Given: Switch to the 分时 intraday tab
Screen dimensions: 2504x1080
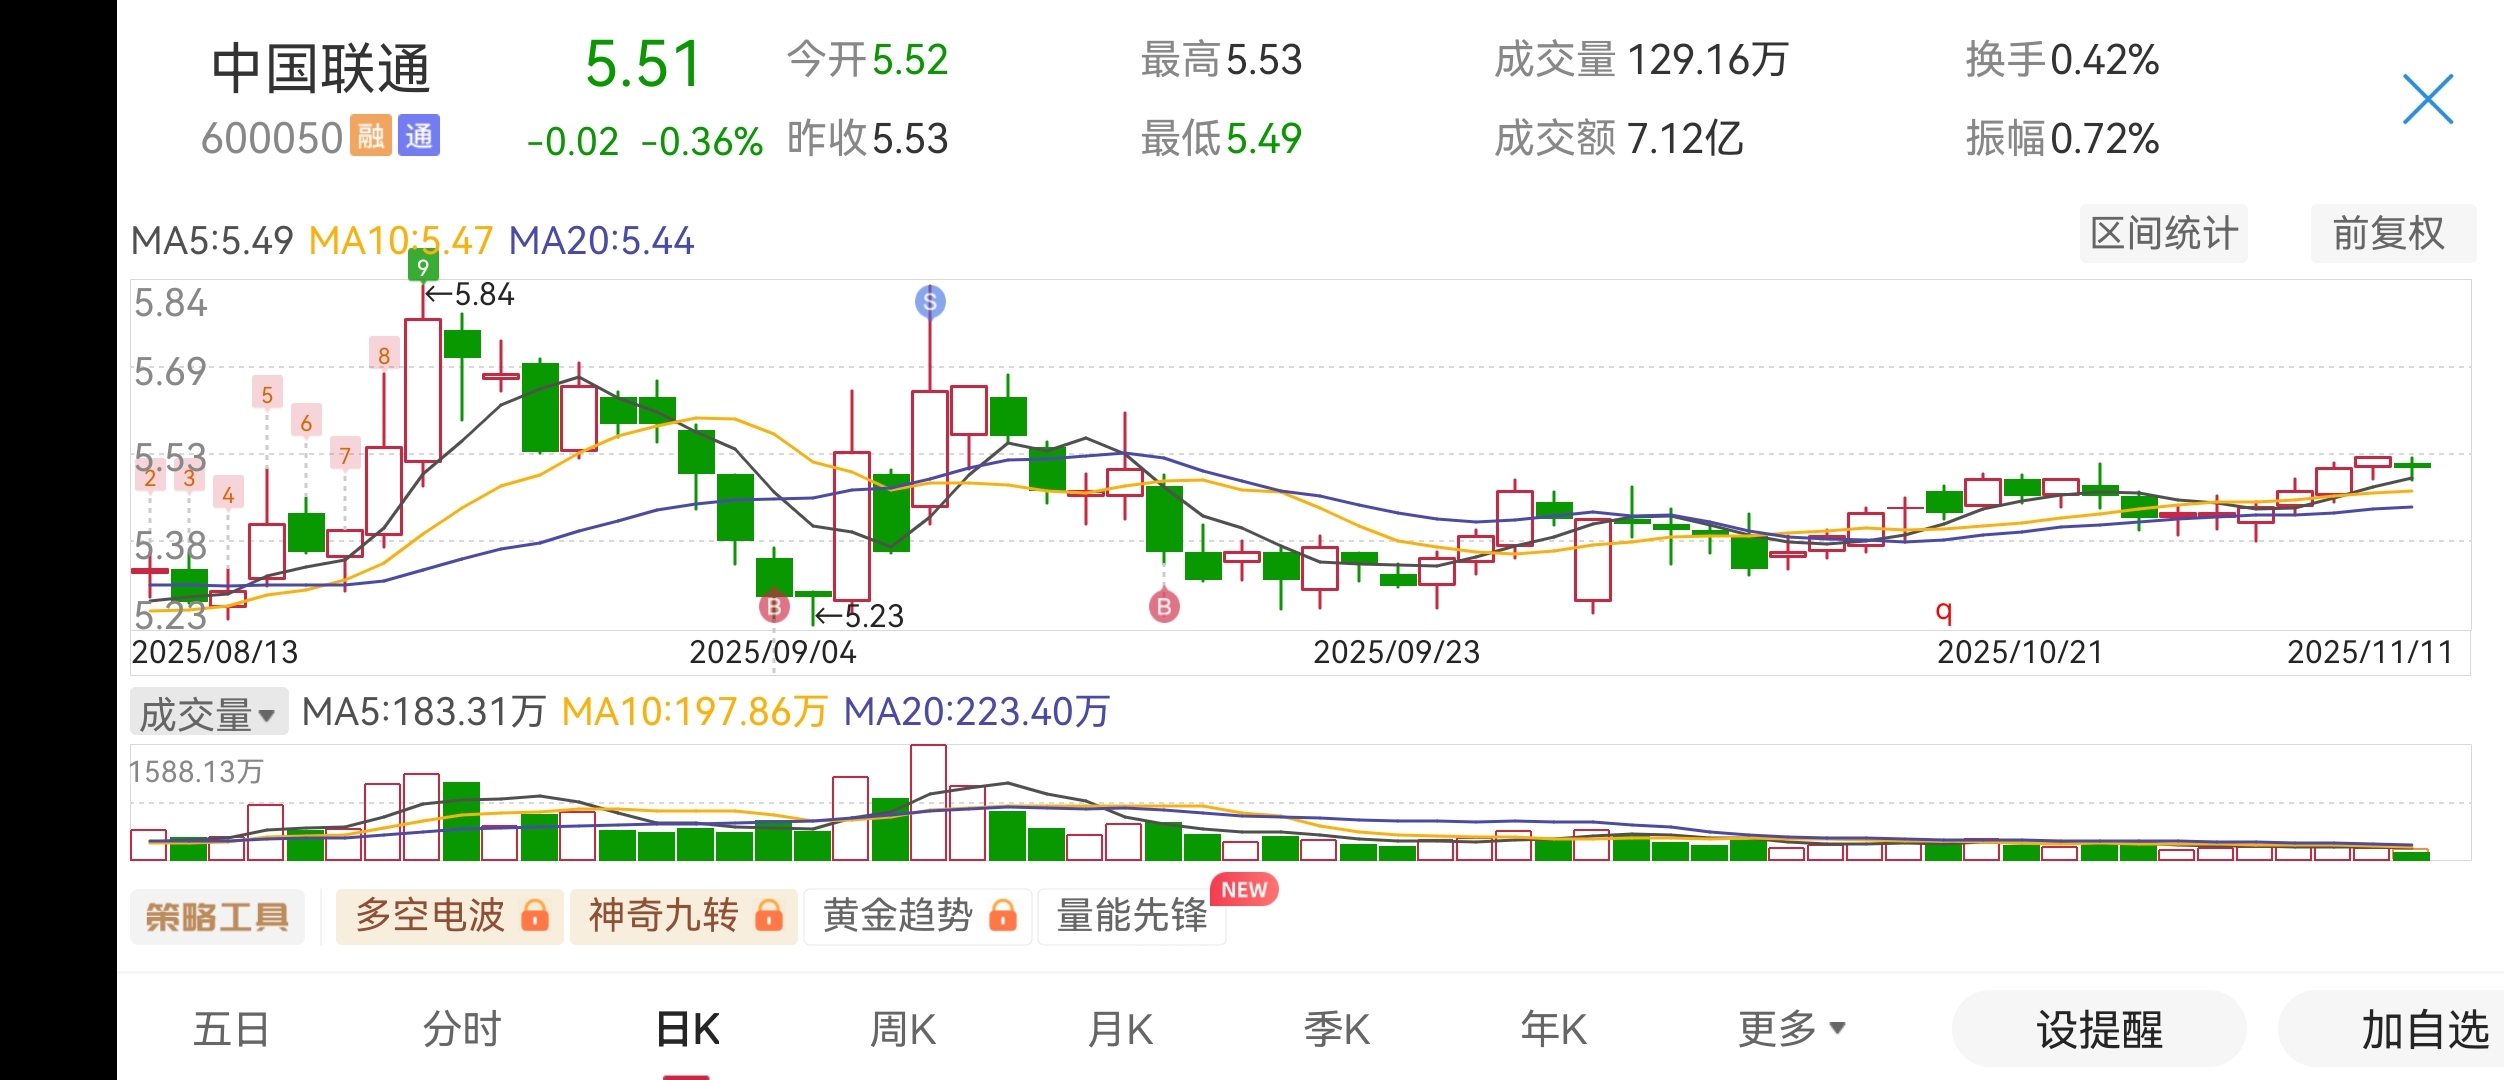Looking at the screenshot, I should [x=461, y=1028].
